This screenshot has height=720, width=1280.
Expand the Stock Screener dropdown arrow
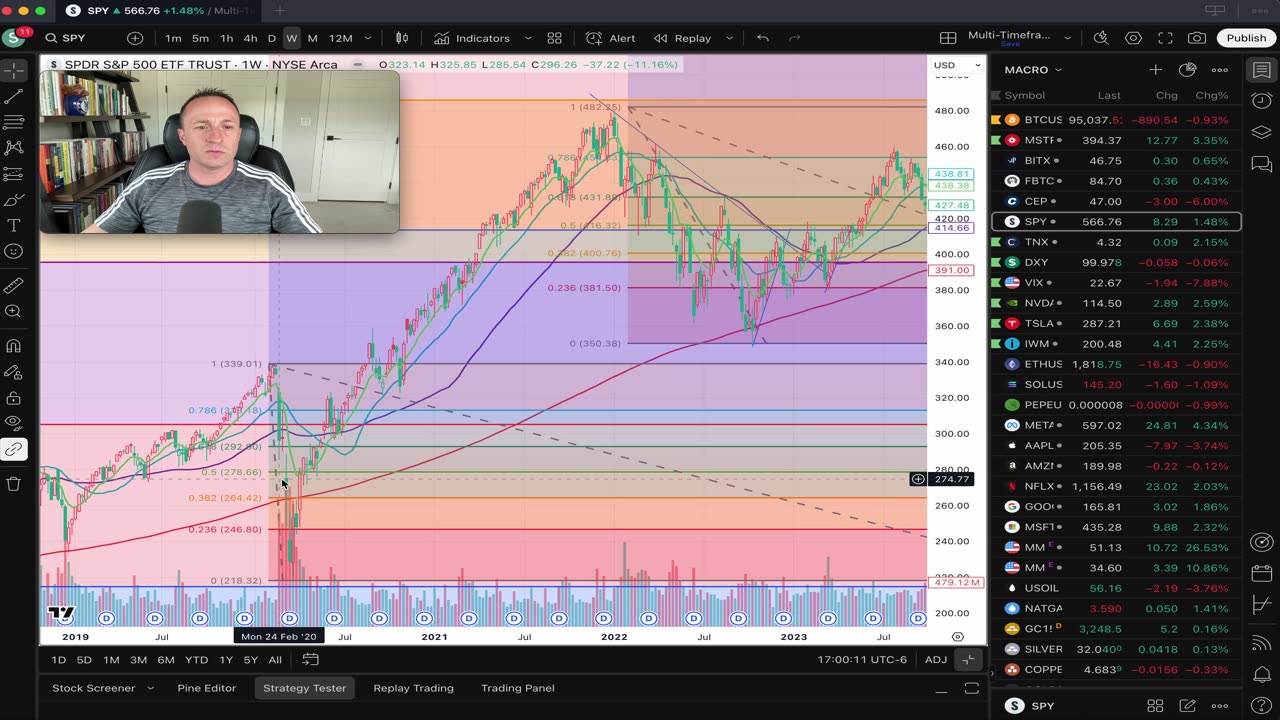click(151, 688)
